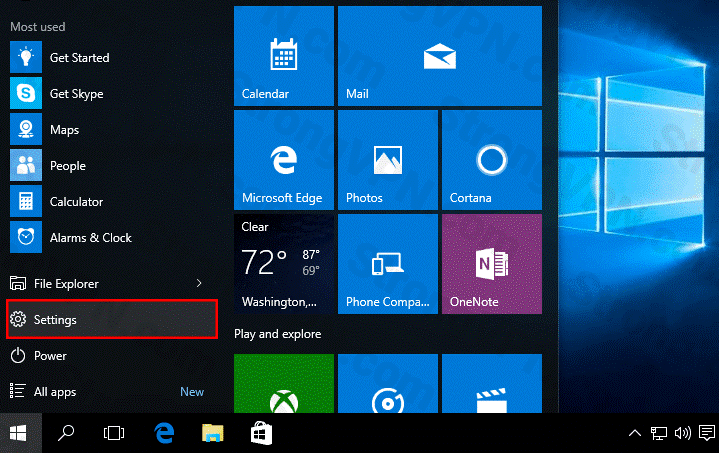Show hidden system tray icons
This screenshot has width=719, height=453.
(x=635, y=433)
